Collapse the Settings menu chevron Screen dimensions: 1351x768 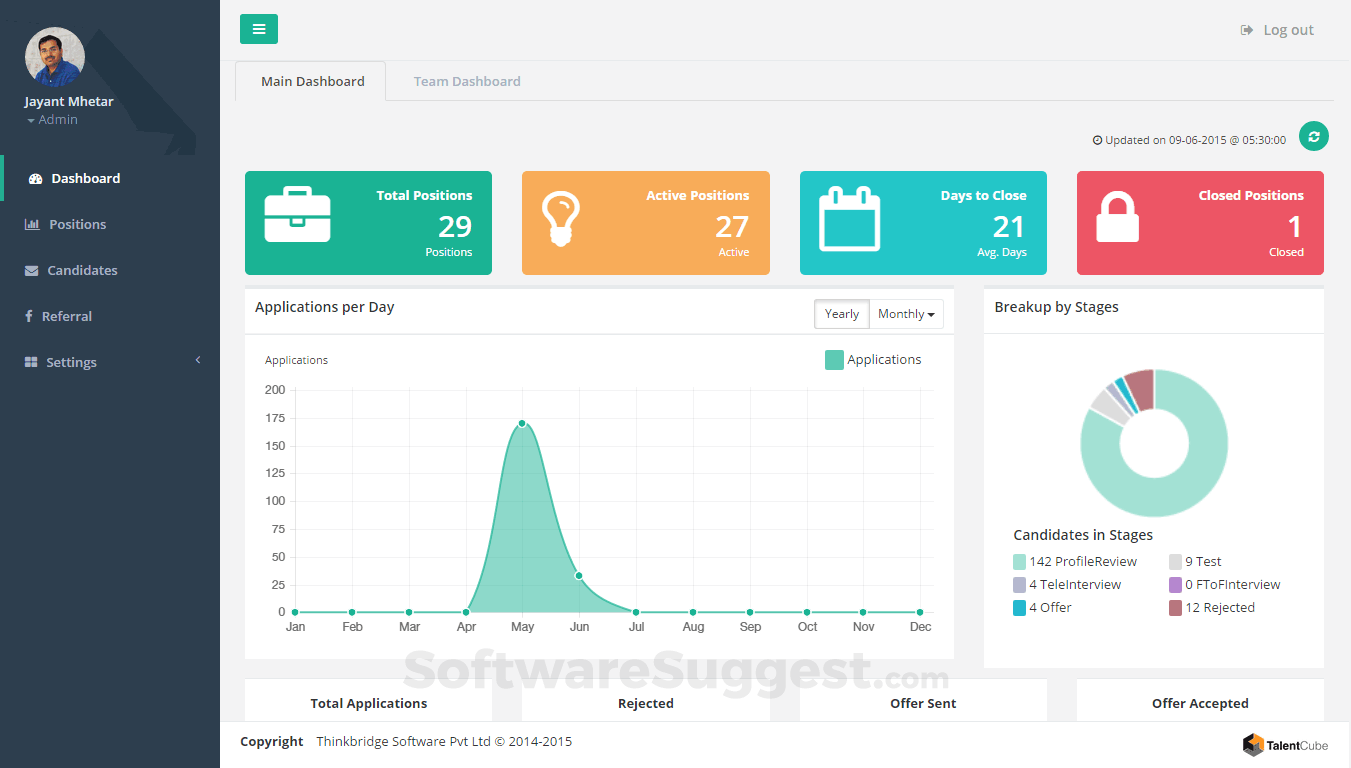[198, 360]
